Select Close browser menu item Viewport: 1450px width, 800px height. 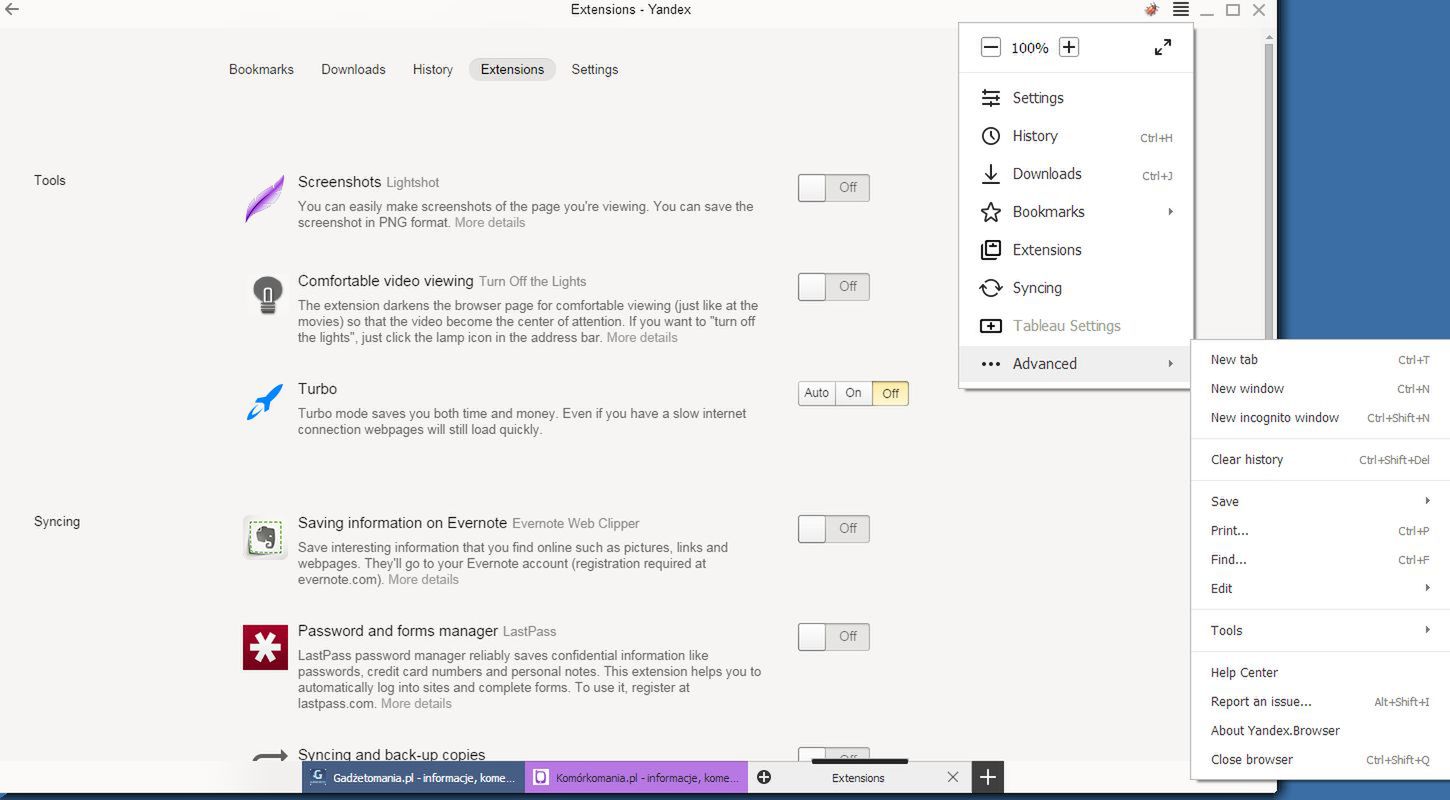pyautogui.click(x=1319, y=759)
